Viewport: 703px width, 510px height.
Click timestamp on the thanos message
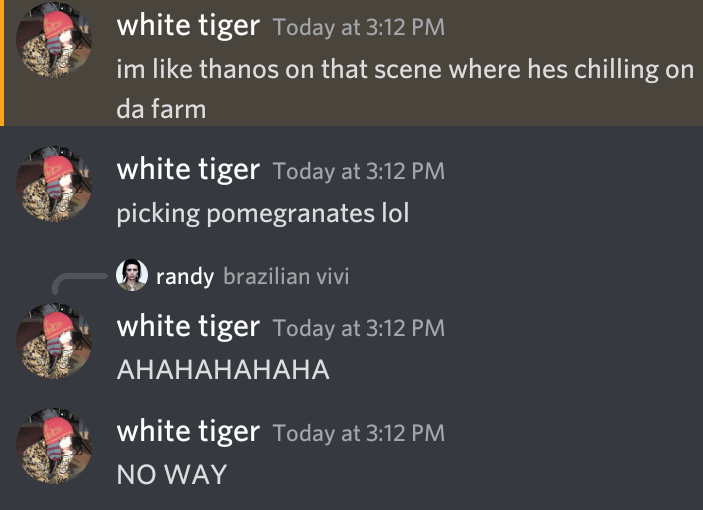coord(359,27)
